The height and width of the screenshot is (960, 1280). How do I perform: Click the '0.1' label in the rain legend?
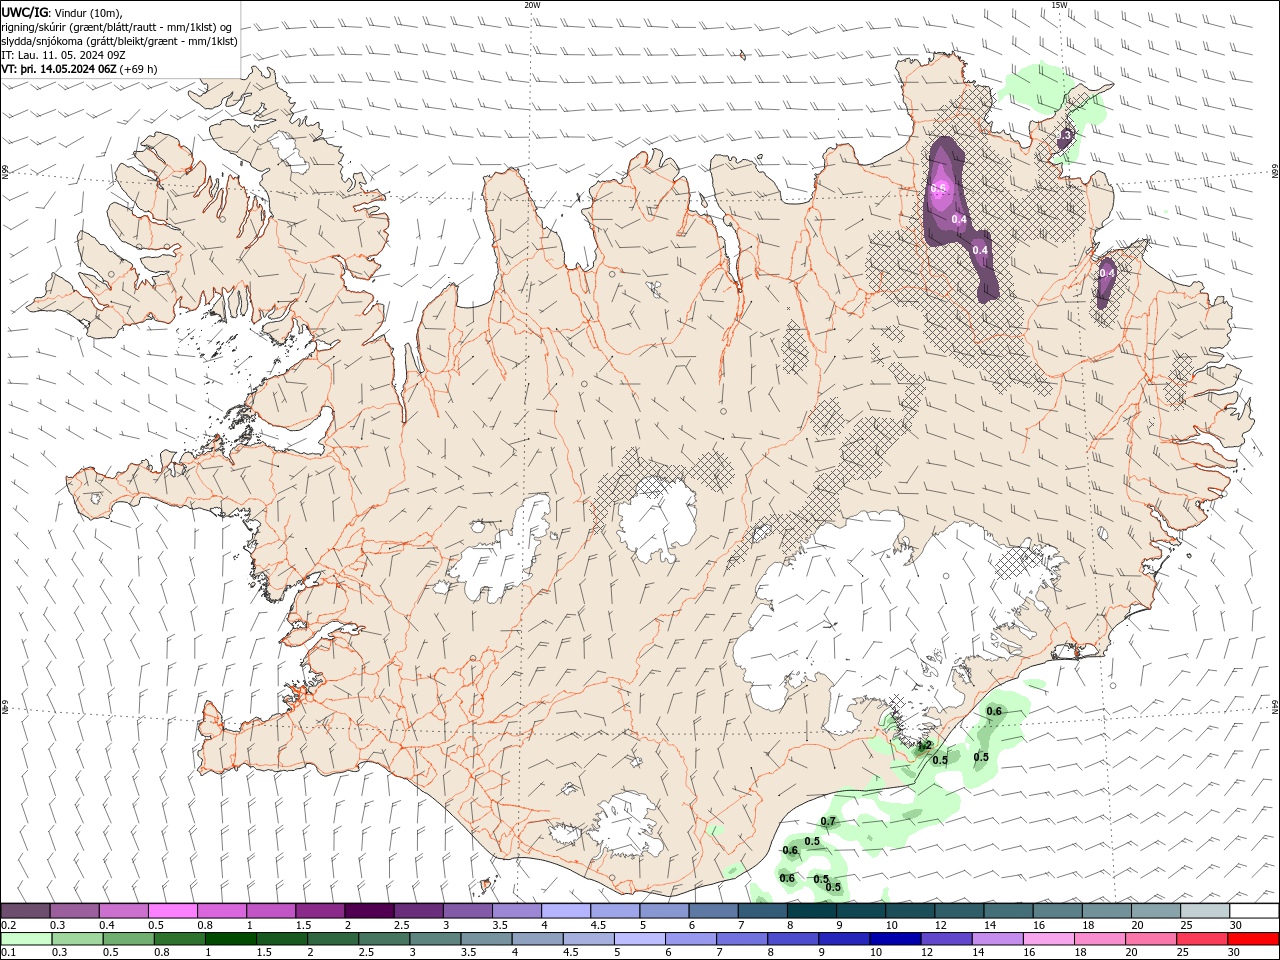[x=7, y=953]
